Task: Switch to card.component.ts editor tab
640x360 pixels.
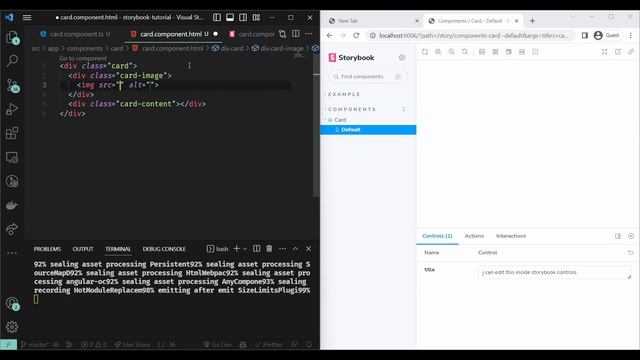Action: point(76,34)
